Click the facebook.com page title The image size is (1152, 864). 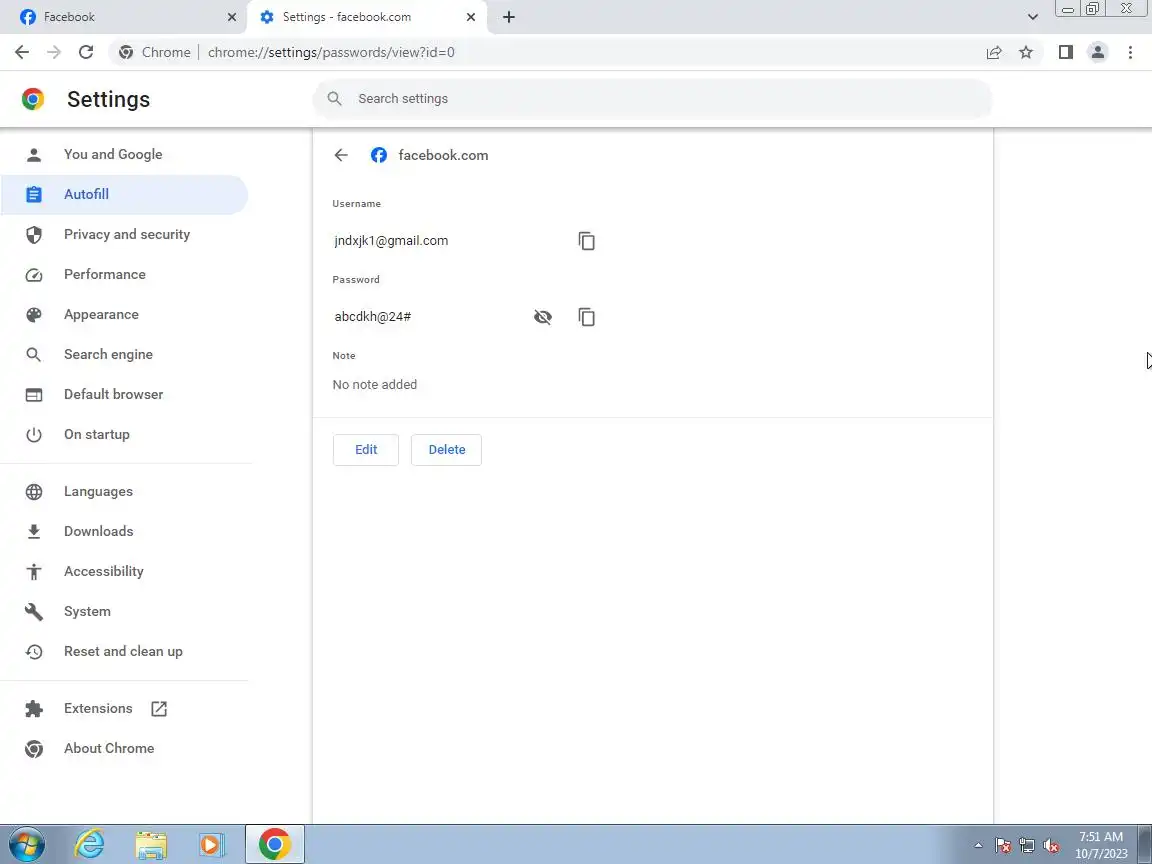coord(443,155)
